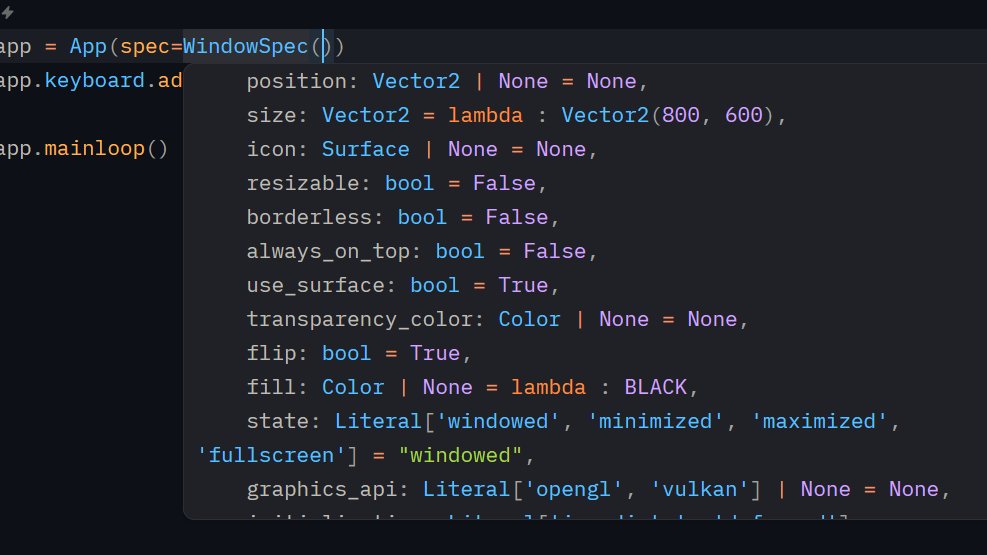Click the 'mainloop' method call
Image resolution: width=987 pixels, height=555 pixels.
(x=94, y=149)
